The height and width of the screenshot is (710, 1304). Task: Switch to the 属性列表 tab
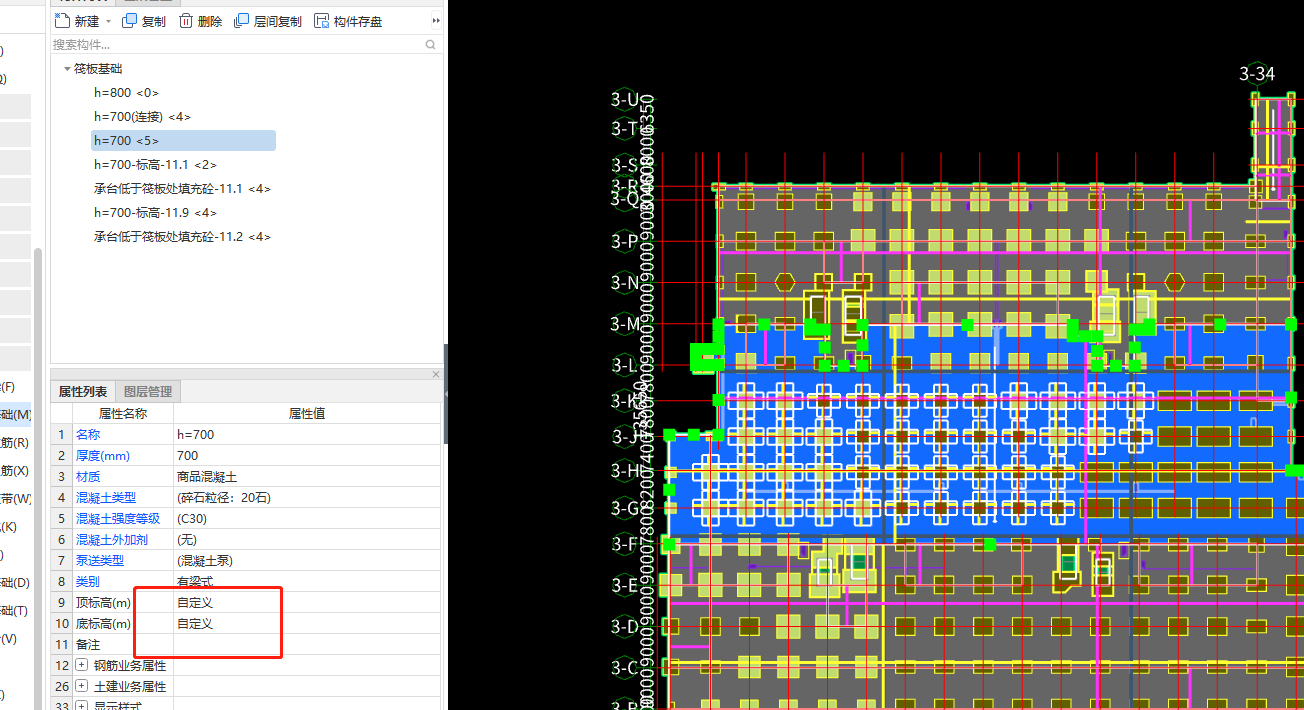coord(83,391)
